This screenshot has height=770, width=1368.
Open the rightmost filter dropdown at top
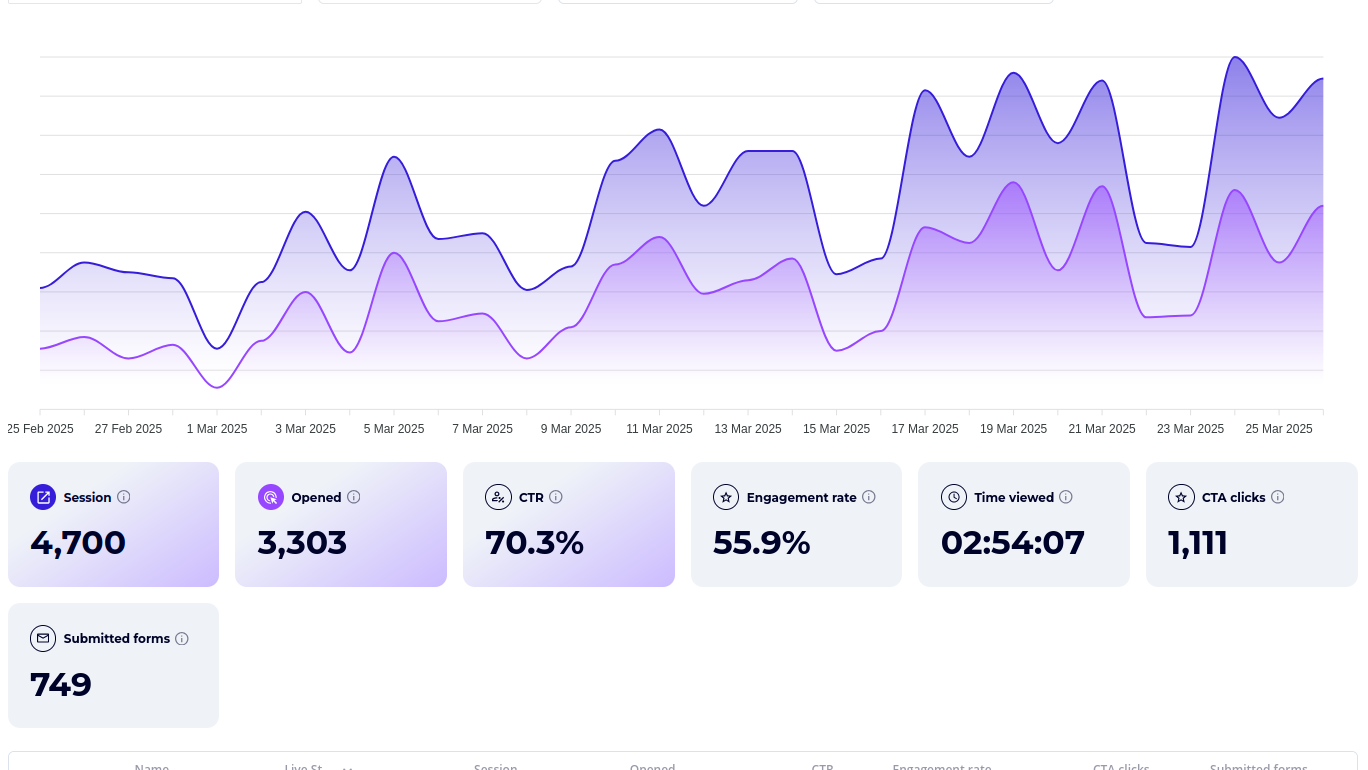(933, 1)
